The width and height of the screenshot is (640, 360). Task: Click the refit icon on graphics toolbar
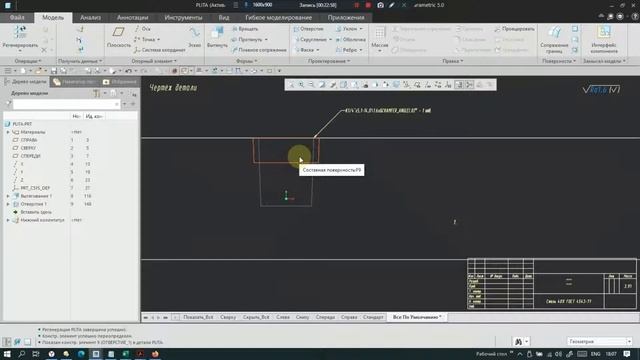click(x=291, y=84)
